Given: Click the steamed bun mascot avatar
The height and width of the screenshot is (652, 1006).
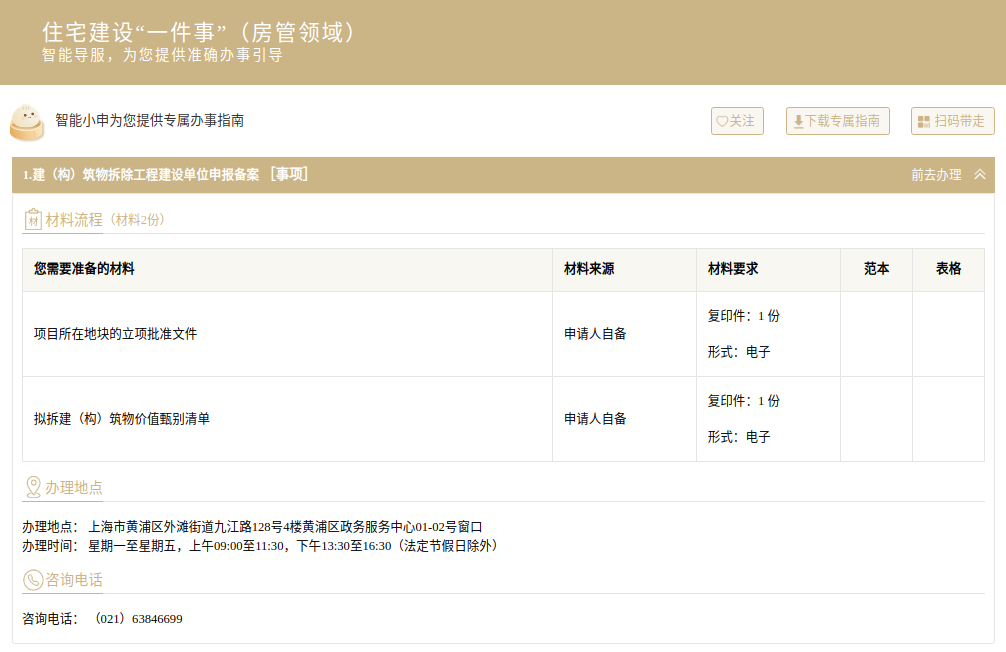Looking at the screenshot, I should point(27,121).
